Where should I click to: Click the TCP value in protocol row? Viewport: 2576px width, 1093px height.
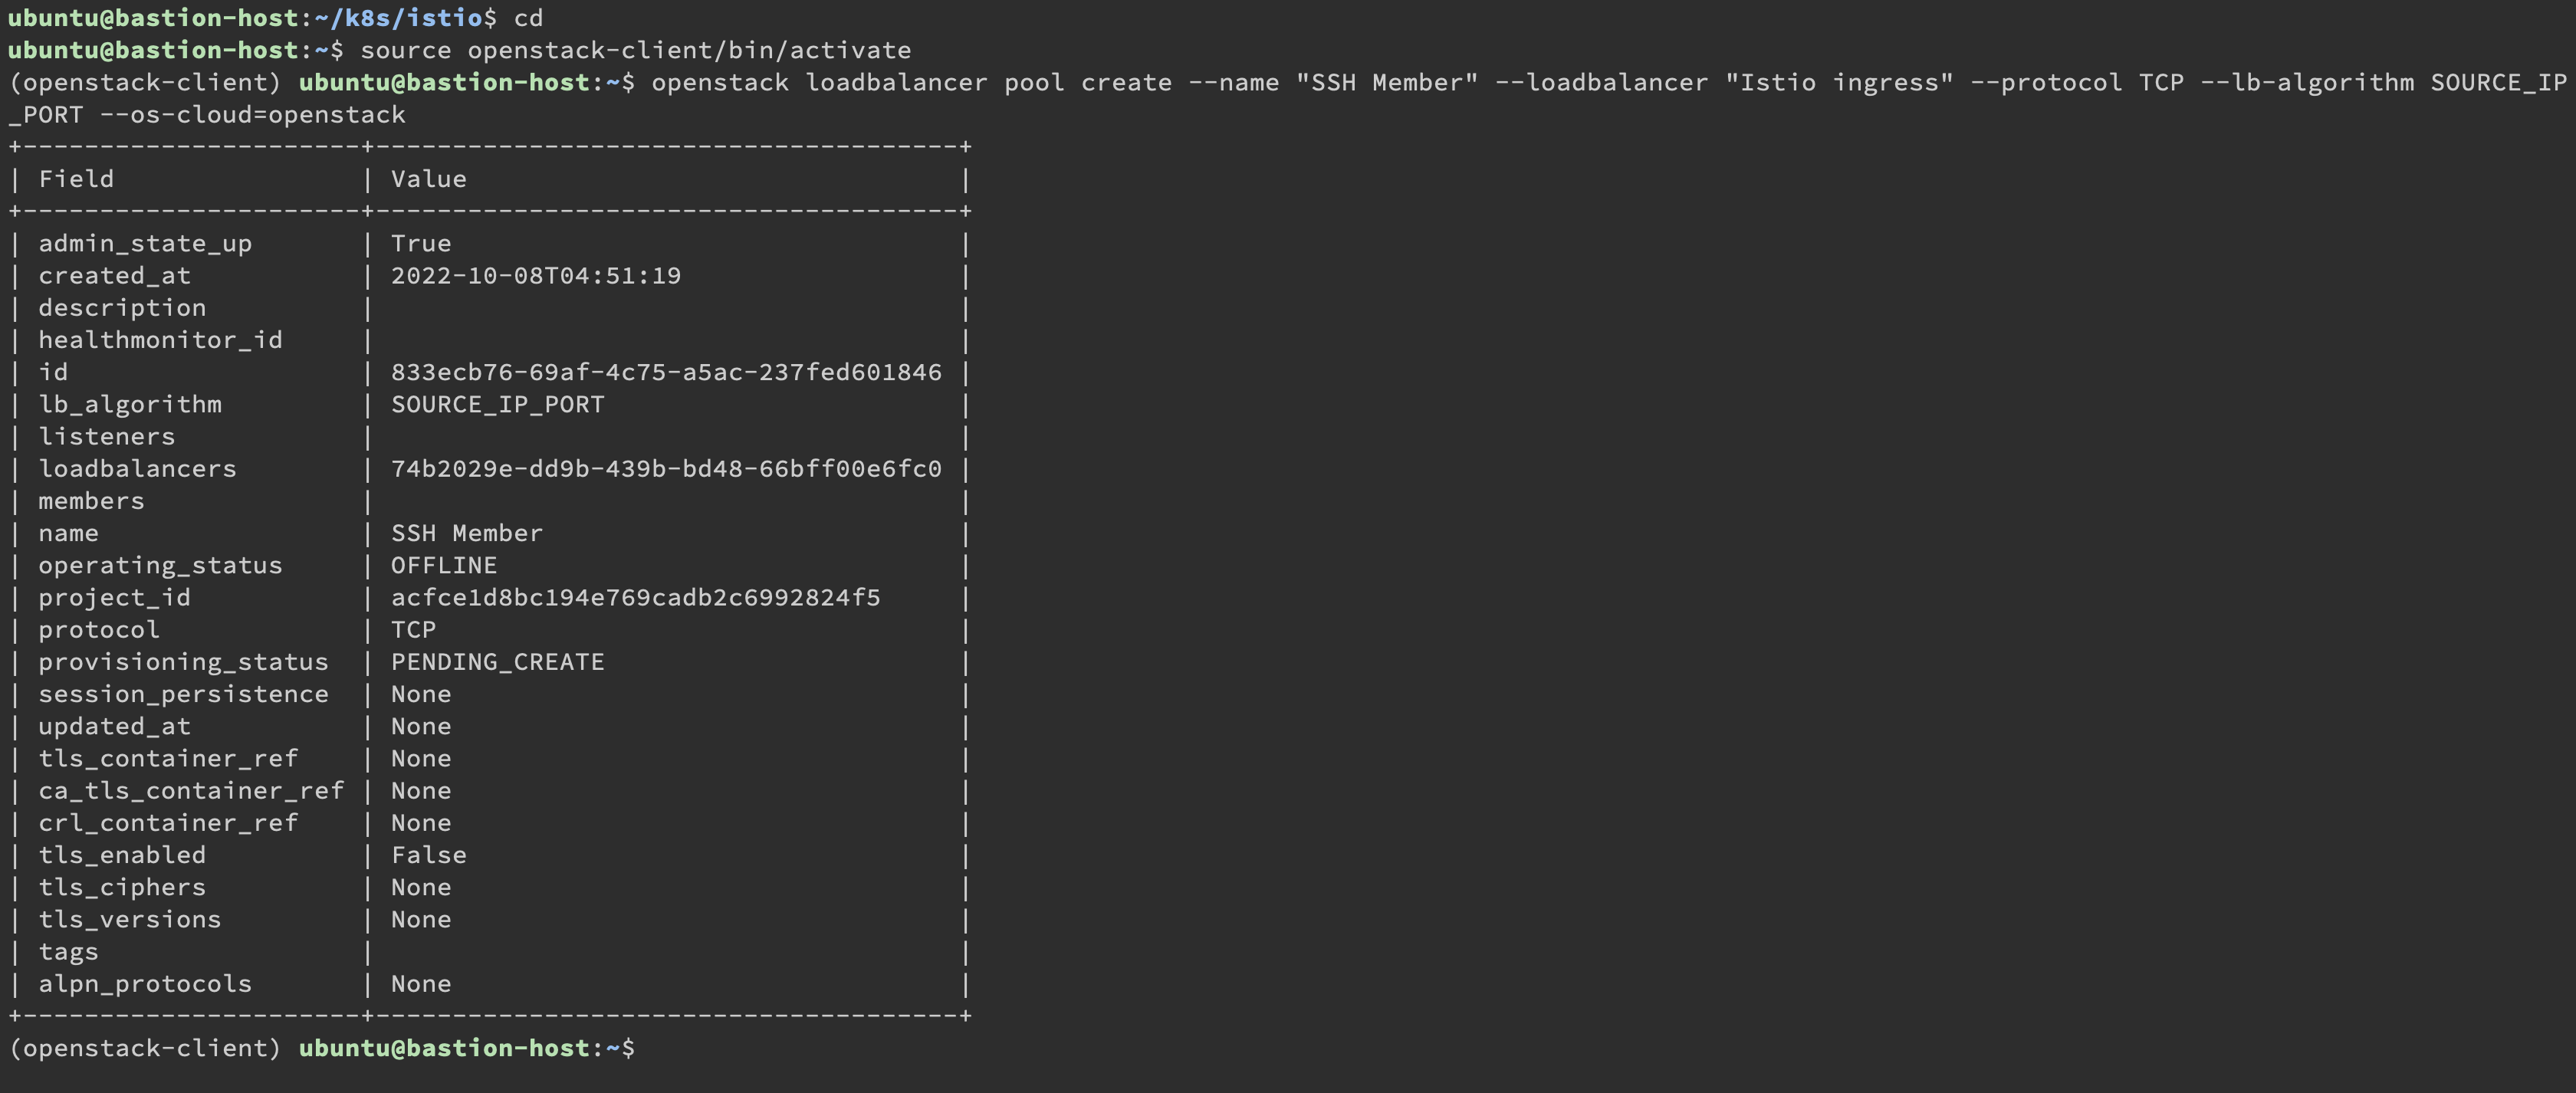pos(413,630)
